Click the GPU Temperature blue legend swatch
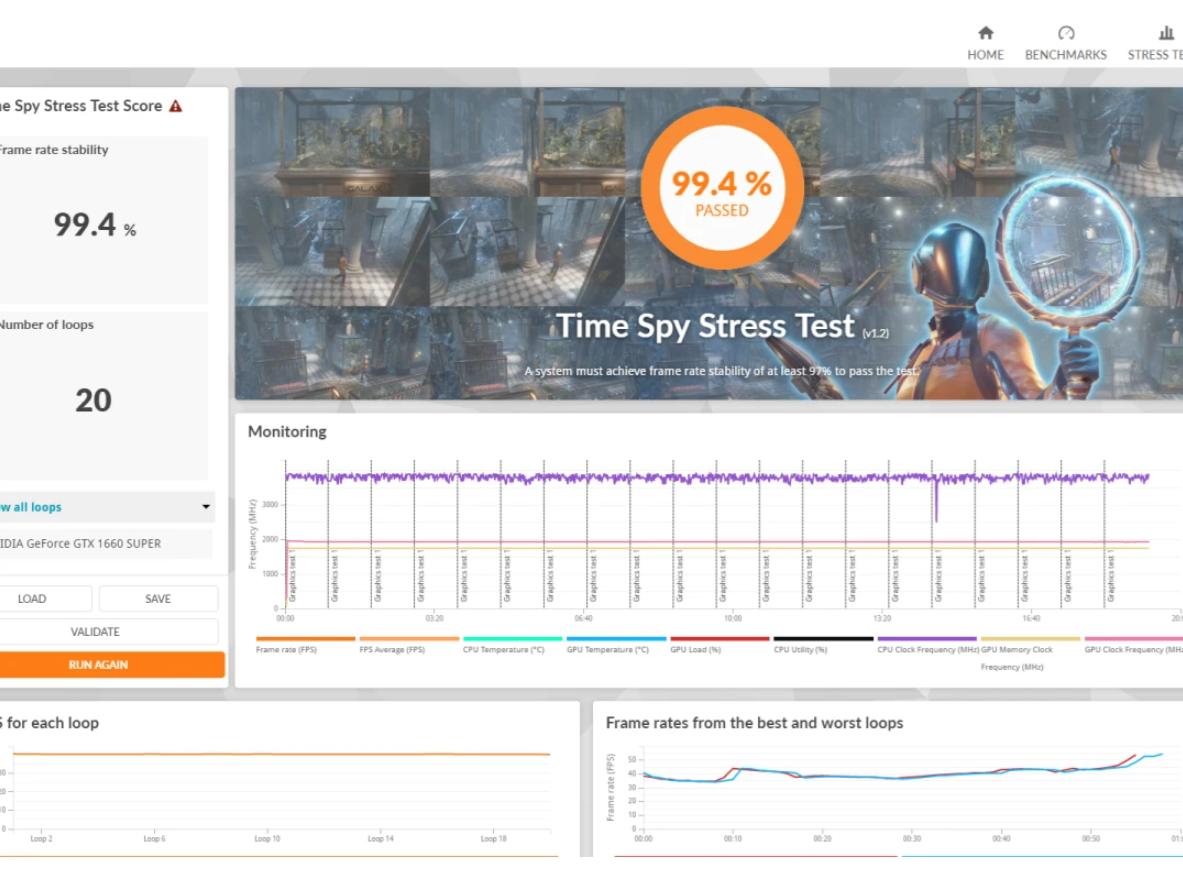The image size is (1183, 887). [x=616, y=639]
